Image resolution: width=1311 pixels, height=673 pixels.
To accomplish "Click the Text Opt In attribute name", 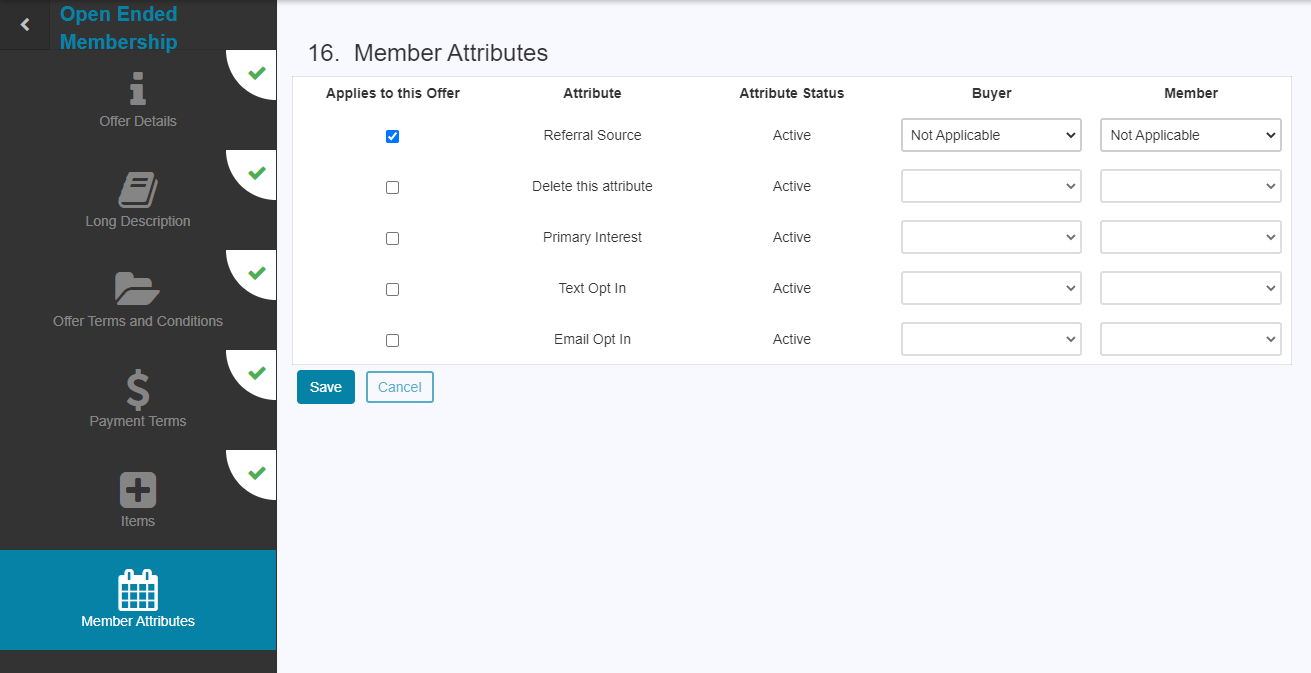I will point(592,288).
